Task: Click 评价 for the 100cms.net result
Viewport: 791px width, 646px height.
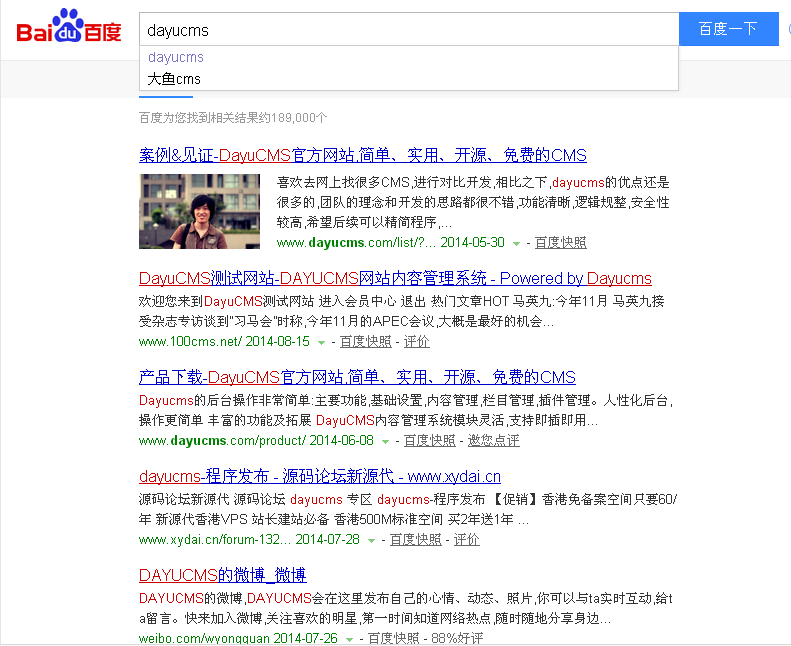Action: [x=416, y=341]
